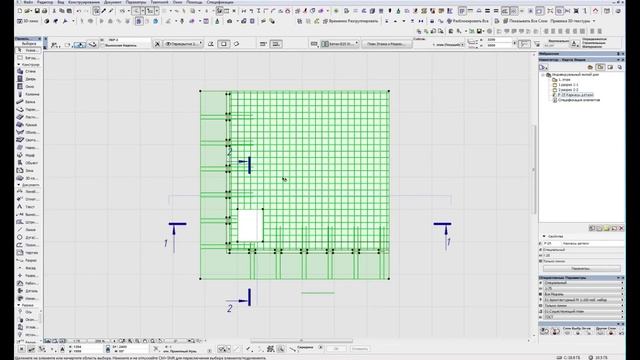Screen dimensions: 640x360
Task: Select the Column tool (Колонна)
Action: tap(28, 94)
